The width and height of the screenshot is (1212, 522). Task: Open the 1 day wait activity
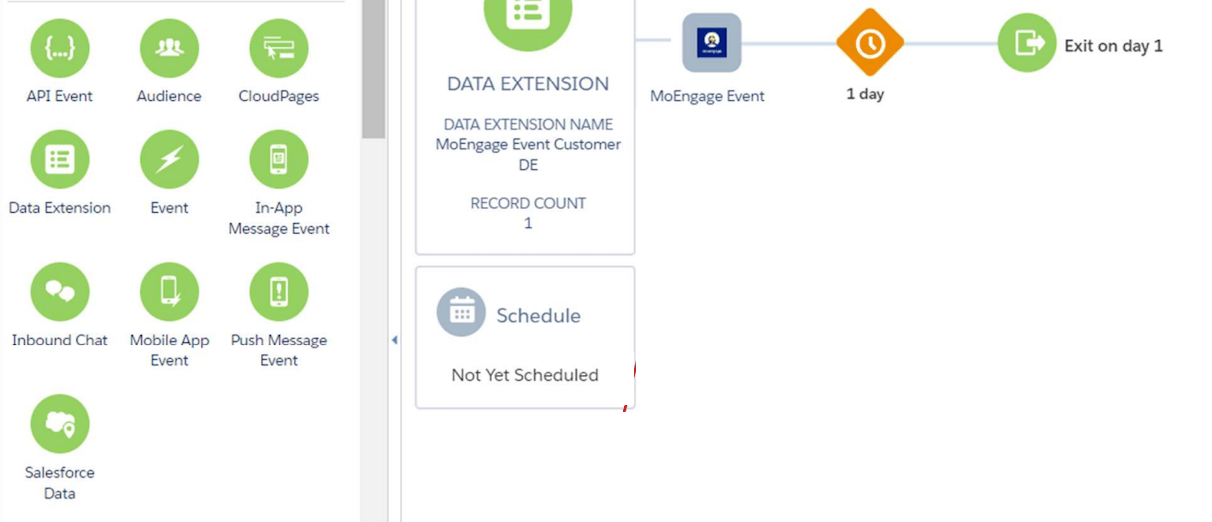(870, 43)
